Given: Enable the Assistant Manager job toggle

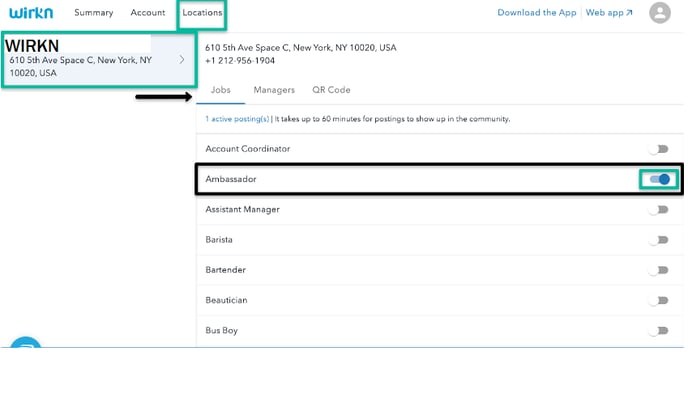Looking at the screenshot, I should pos(659,210).
